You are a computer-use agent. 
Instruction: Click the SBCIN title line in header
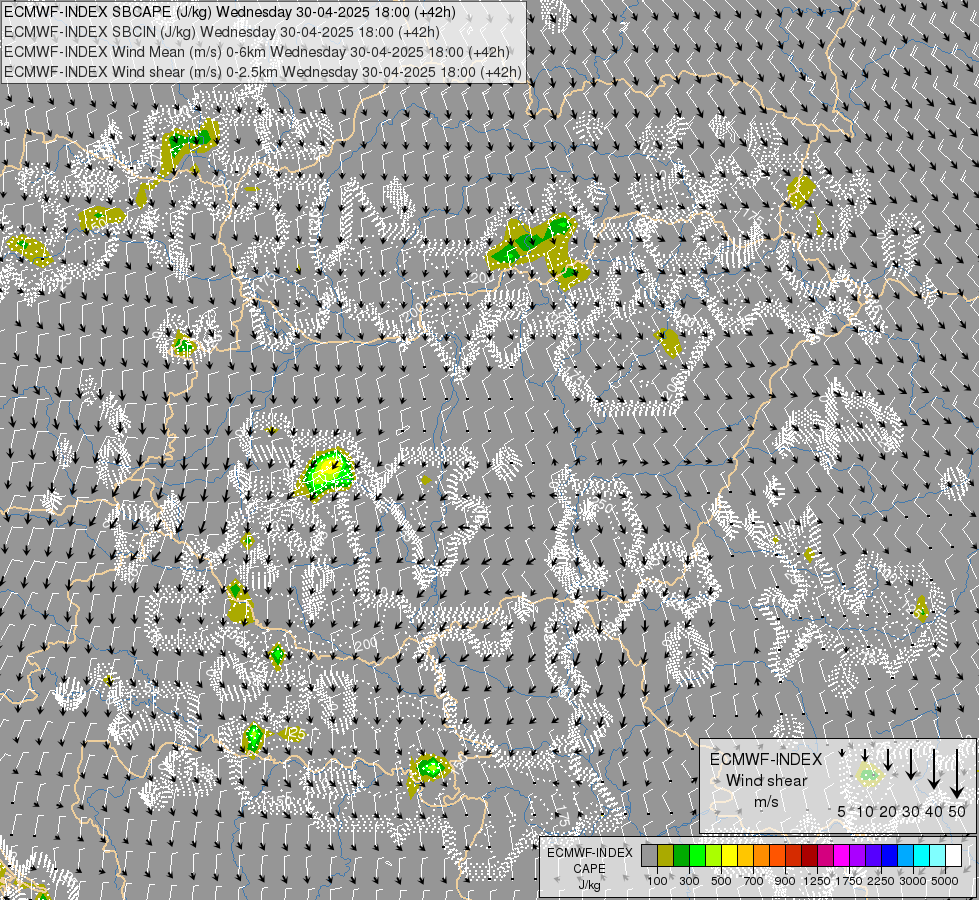[222, 32]
